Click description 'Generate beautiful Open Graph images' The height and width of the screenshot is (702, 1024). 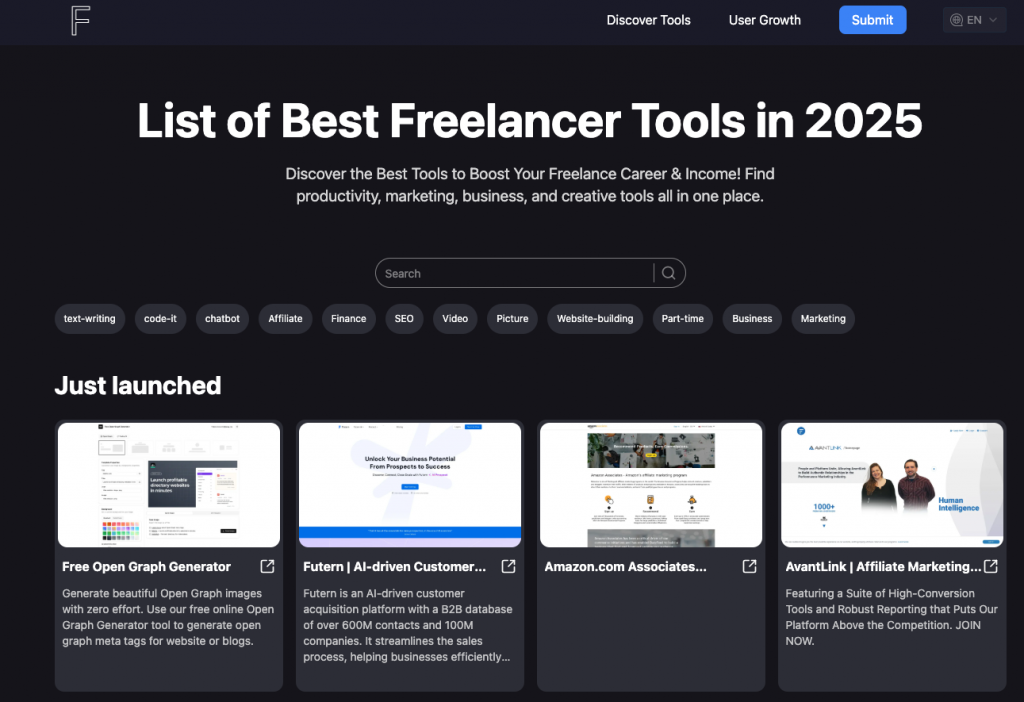[168, 617]
